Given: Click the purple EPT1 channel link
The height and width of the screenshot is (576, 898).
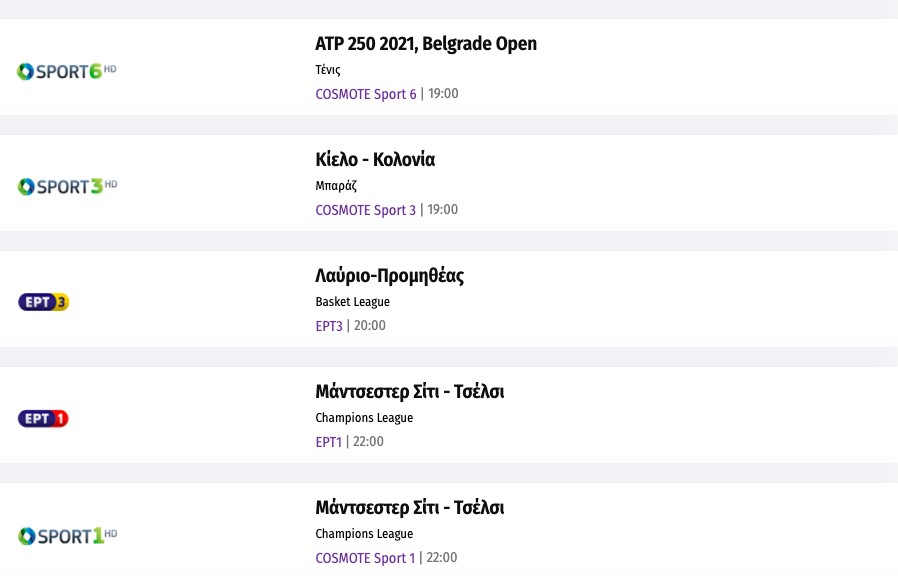Looking at the screenshot, I should [329, 442].
